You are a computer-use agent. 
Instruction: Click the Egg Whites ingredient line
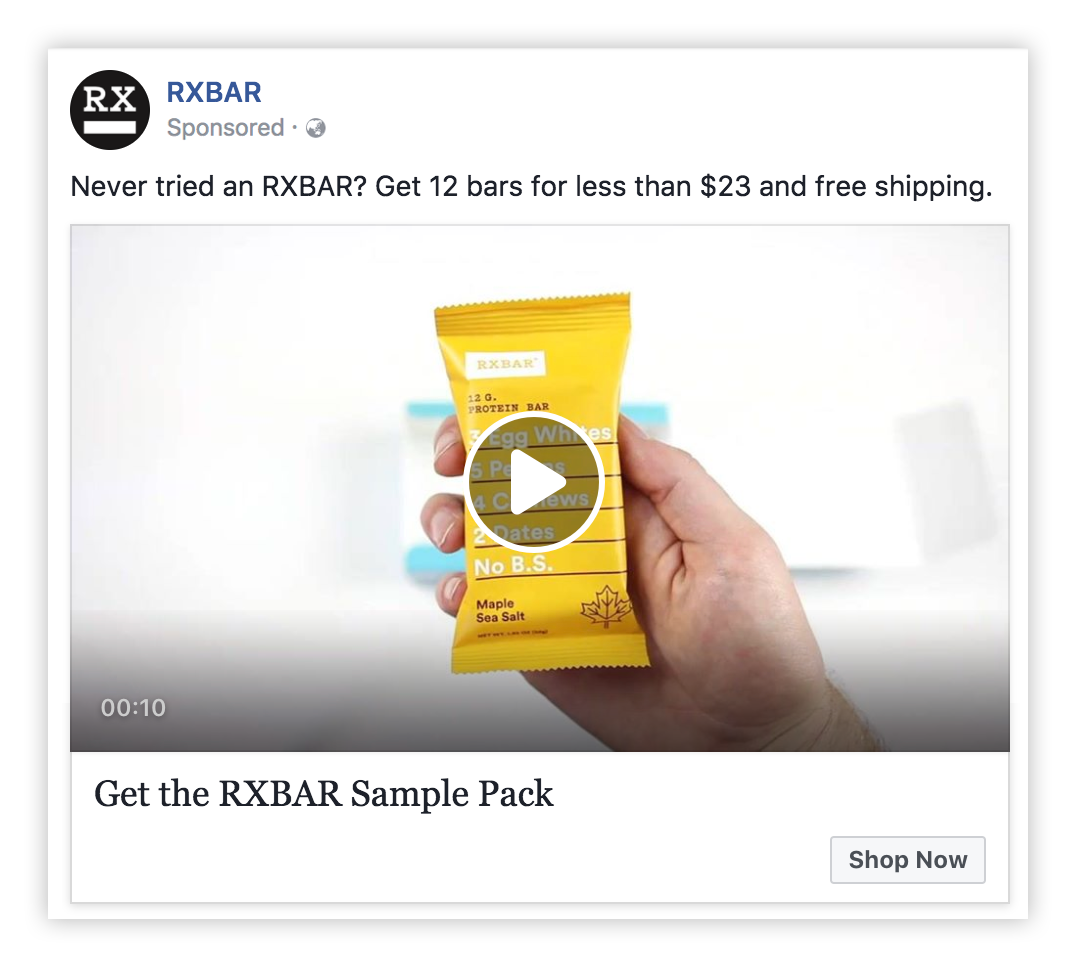click(541, 433)
